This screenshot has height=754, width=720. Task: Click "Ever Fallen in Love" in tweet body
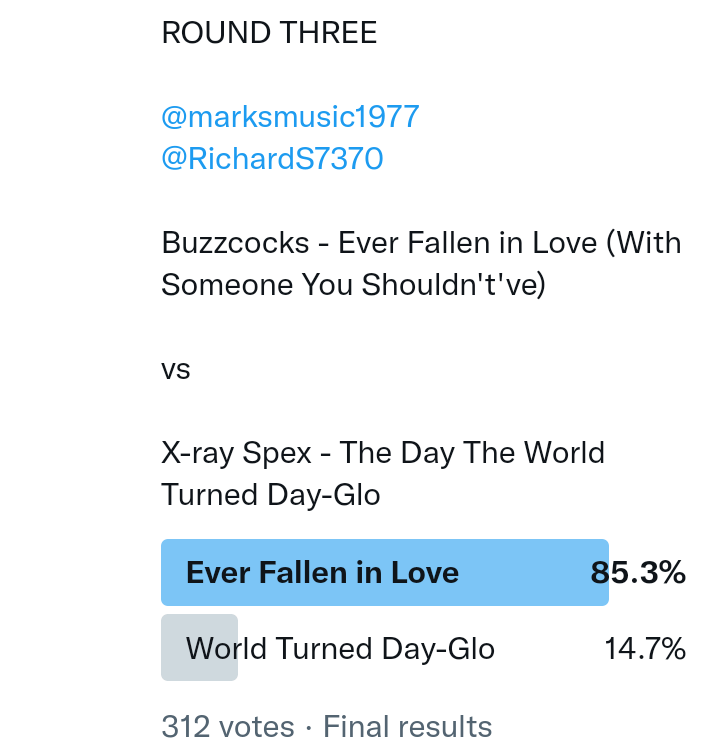(467, 243)
